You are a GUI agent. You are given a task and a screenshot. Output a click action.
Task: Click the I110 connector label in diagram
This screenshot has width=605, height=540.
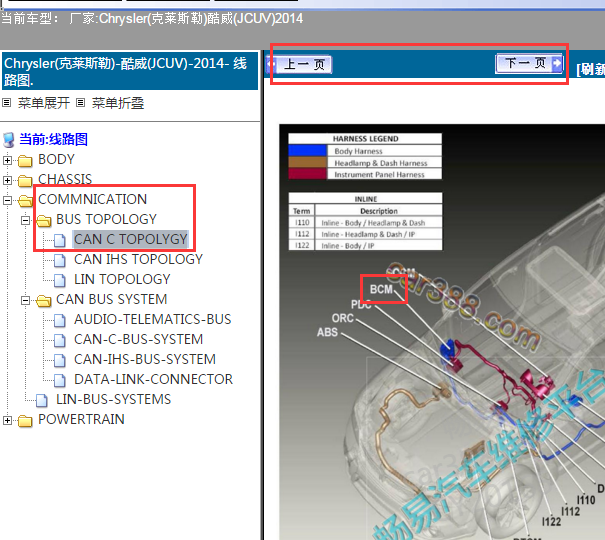pos(586,500)
